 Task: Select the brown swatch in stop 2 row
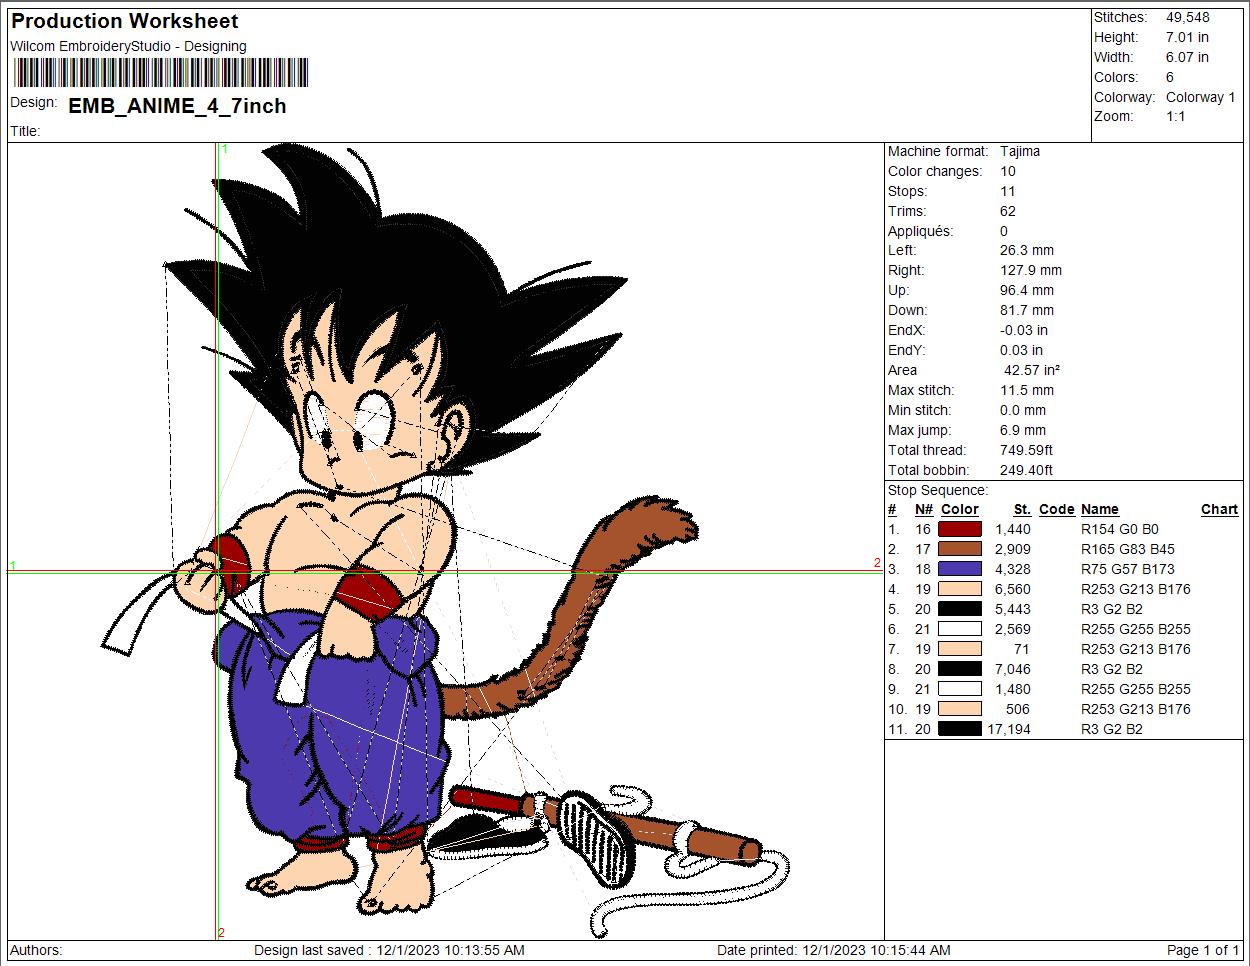click(x=959, y=549)
